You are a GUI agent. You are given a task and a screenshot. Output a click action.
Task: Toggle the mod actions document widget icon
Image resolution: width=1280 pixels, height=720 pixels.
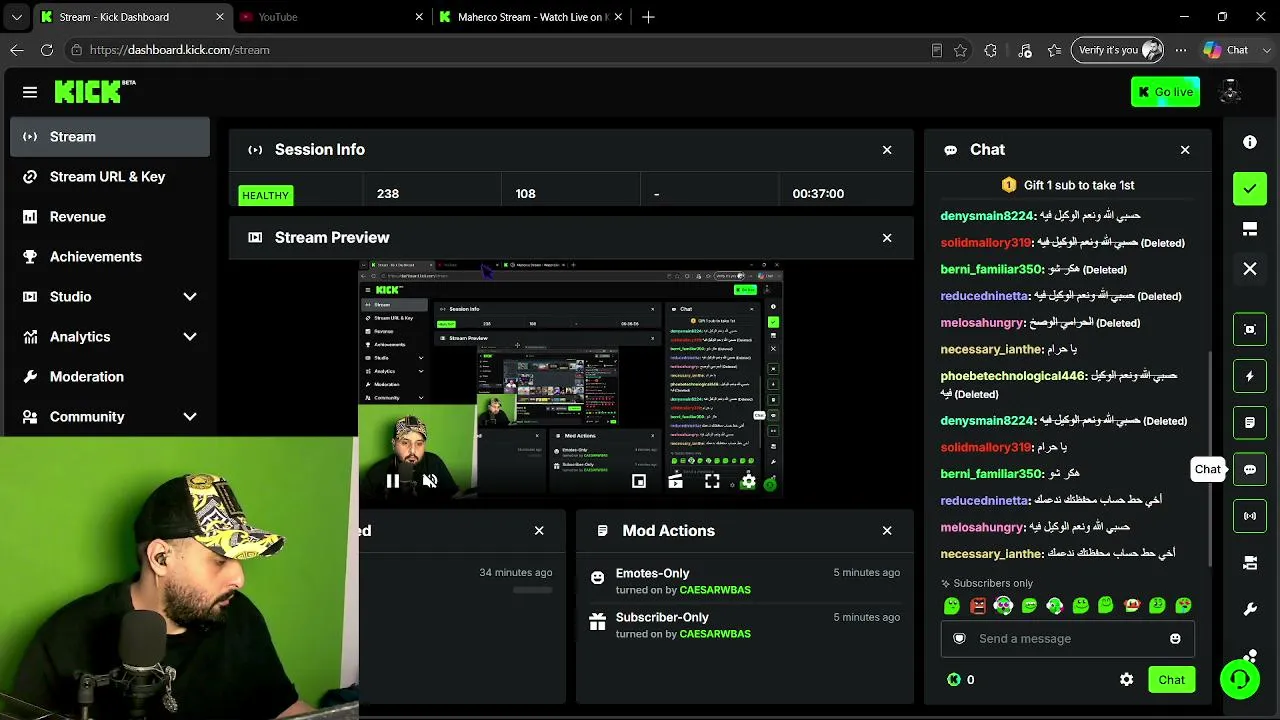(1250, 423)
